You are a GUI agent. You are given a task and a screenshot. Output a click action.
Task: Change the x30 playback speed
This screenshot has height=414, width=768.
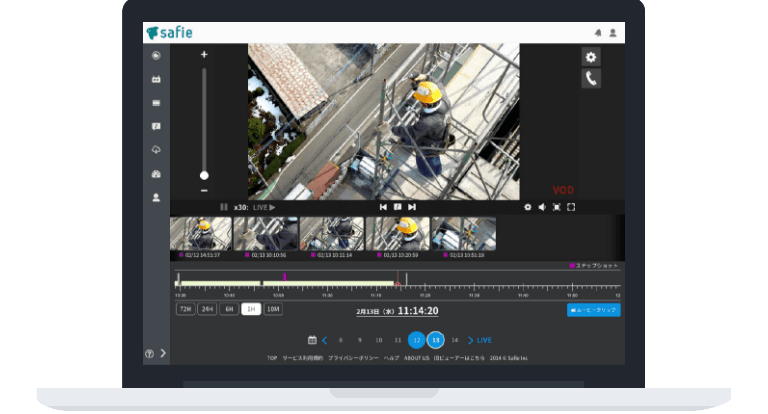(x=241, y=207)
